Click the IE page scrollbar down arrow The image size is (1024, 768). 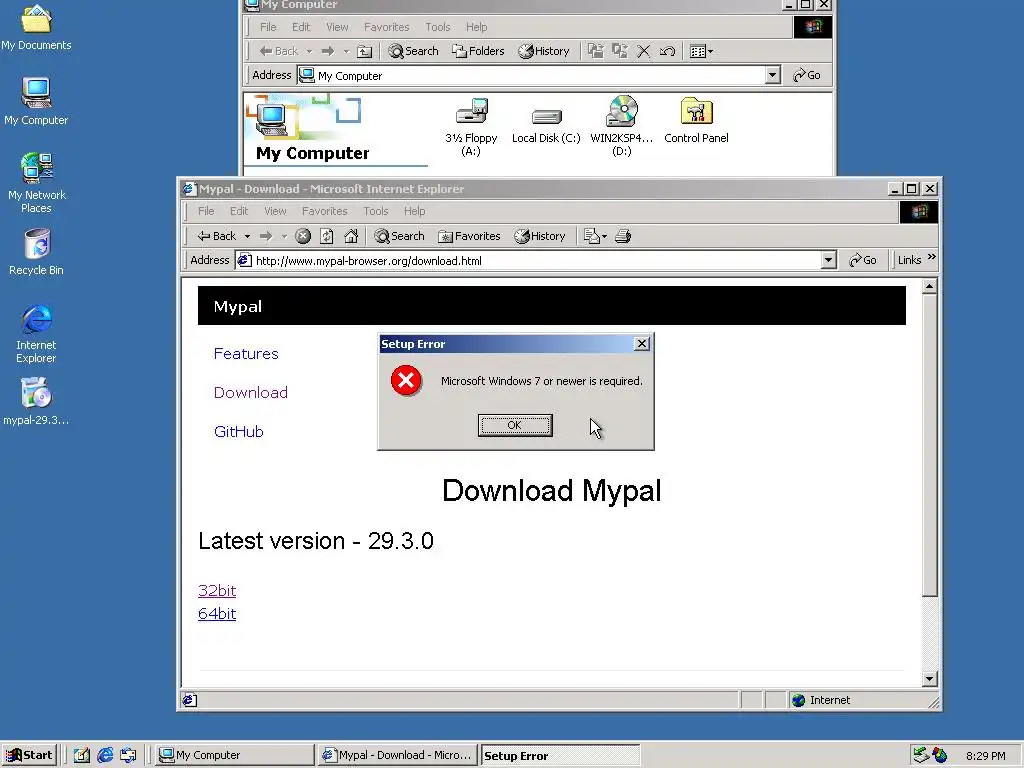point(929,679)
